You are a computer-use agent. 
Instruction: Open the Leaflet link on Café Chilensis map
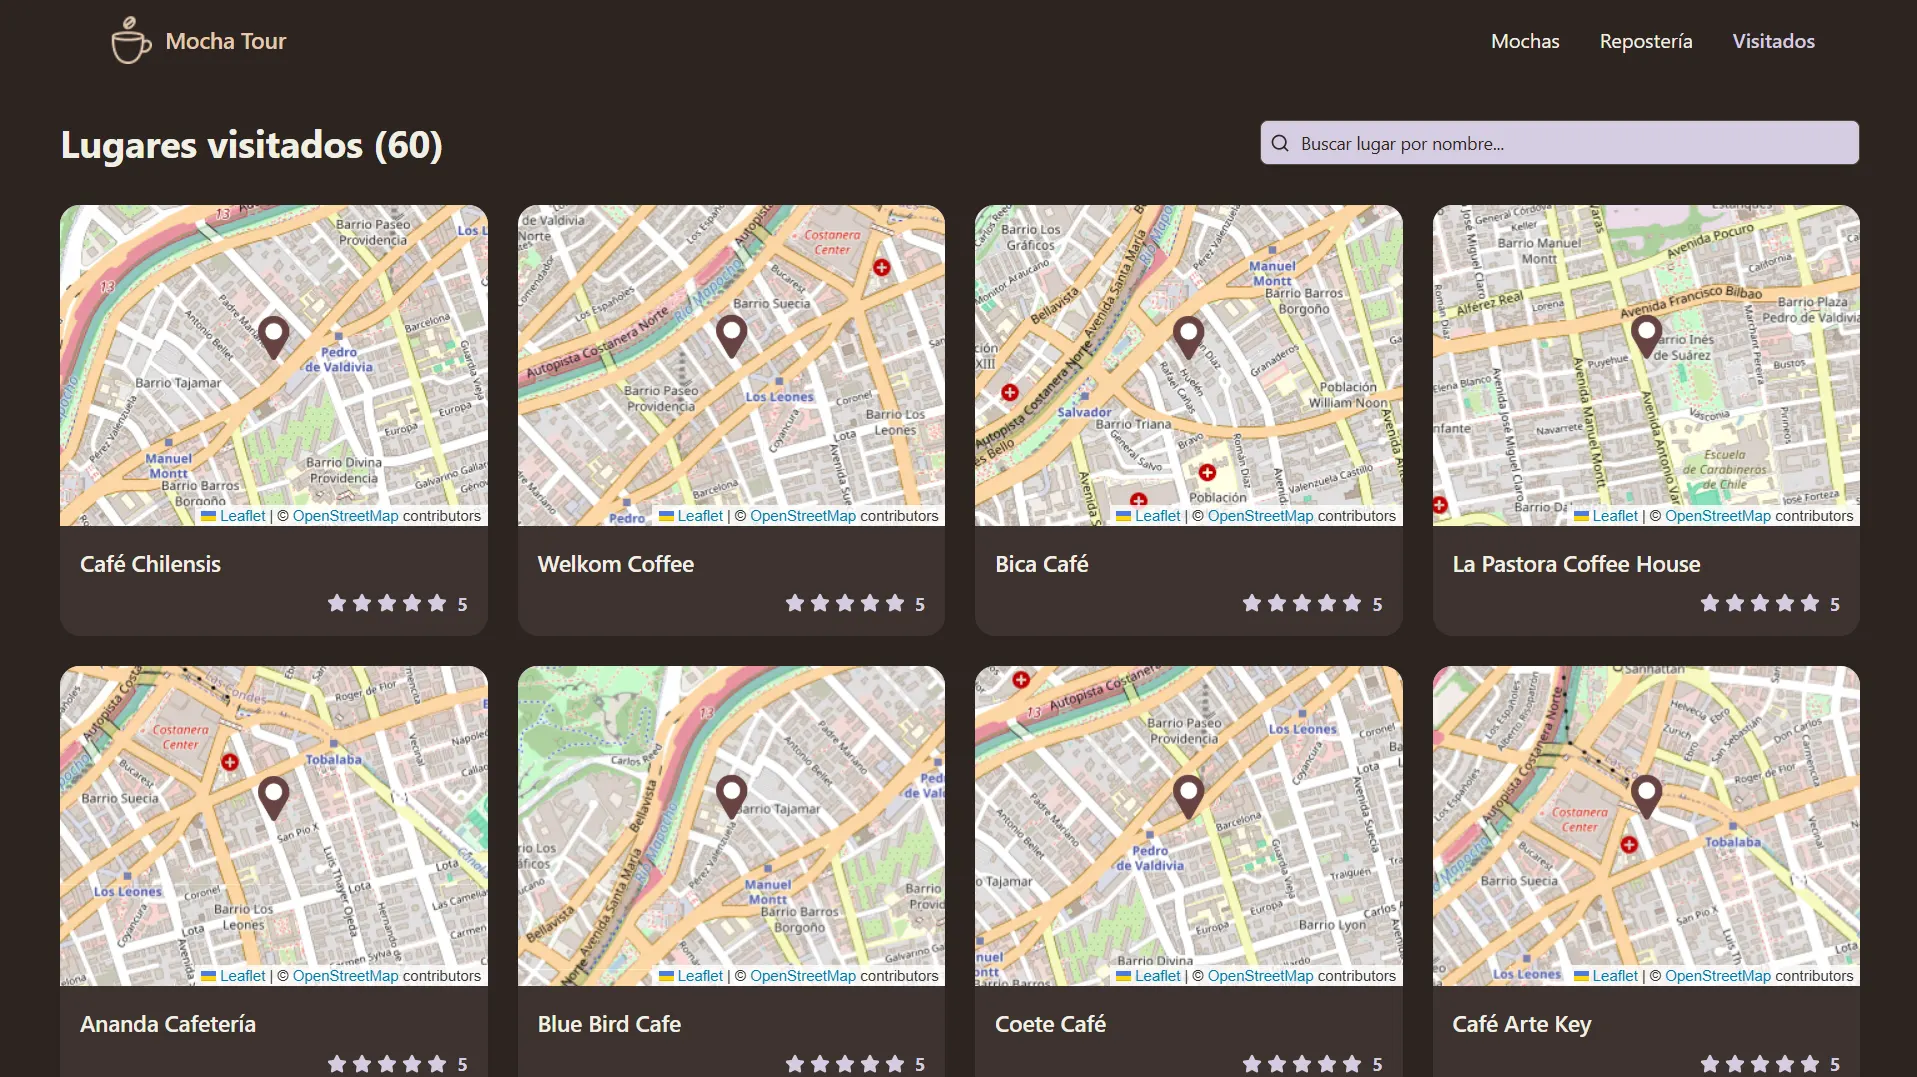tap(243, 516)
